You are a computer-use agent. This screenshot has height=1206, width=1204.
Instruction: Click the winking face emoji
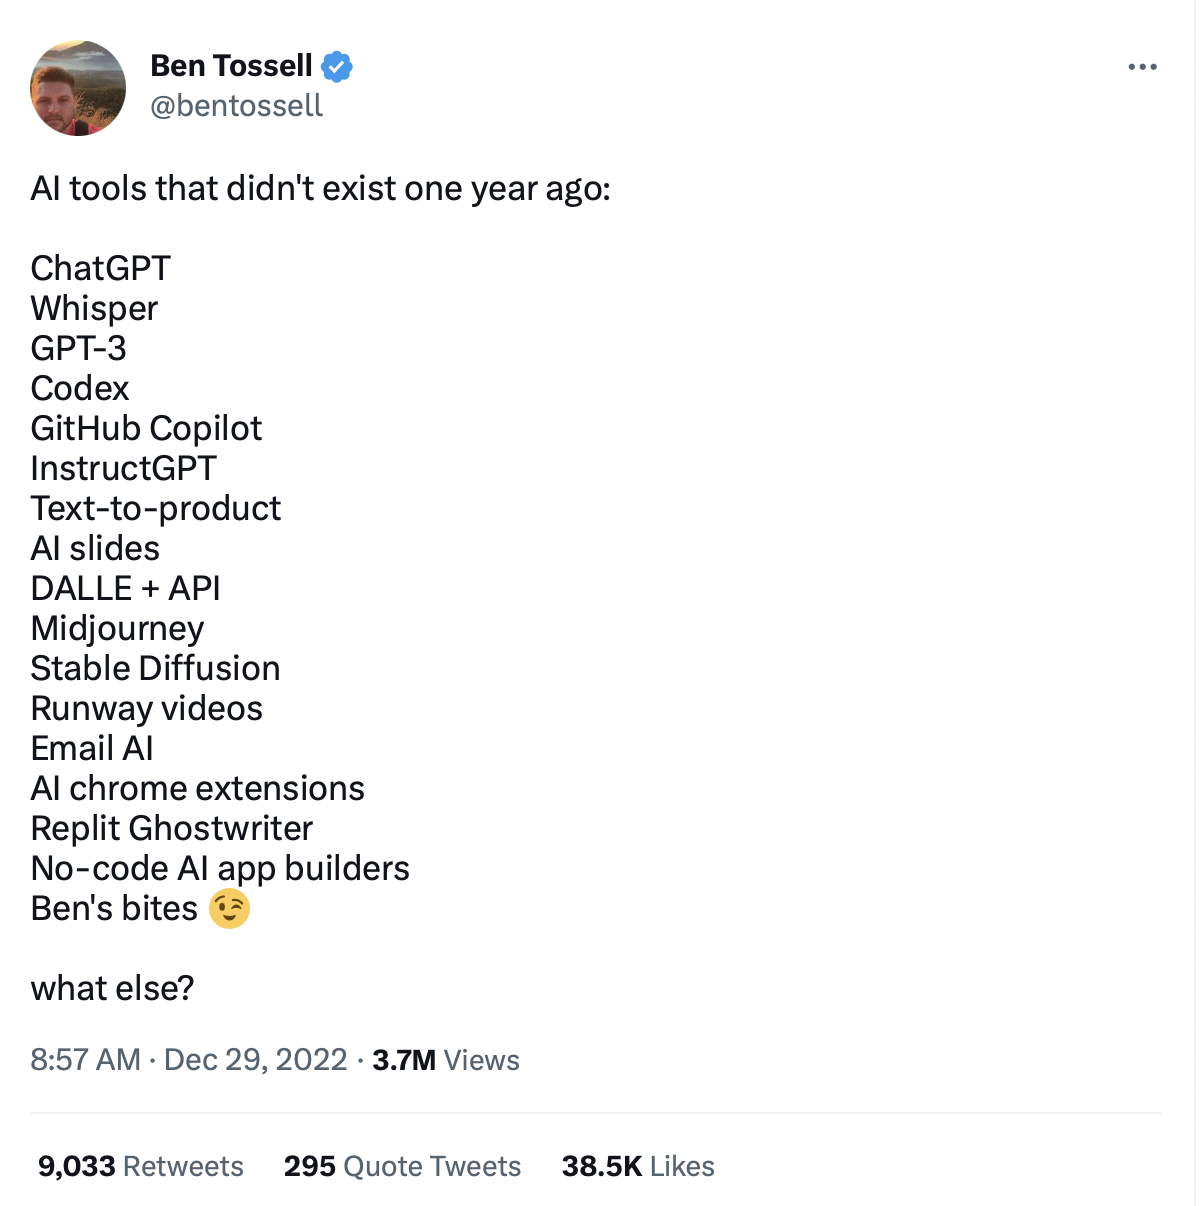coord(229,908)
